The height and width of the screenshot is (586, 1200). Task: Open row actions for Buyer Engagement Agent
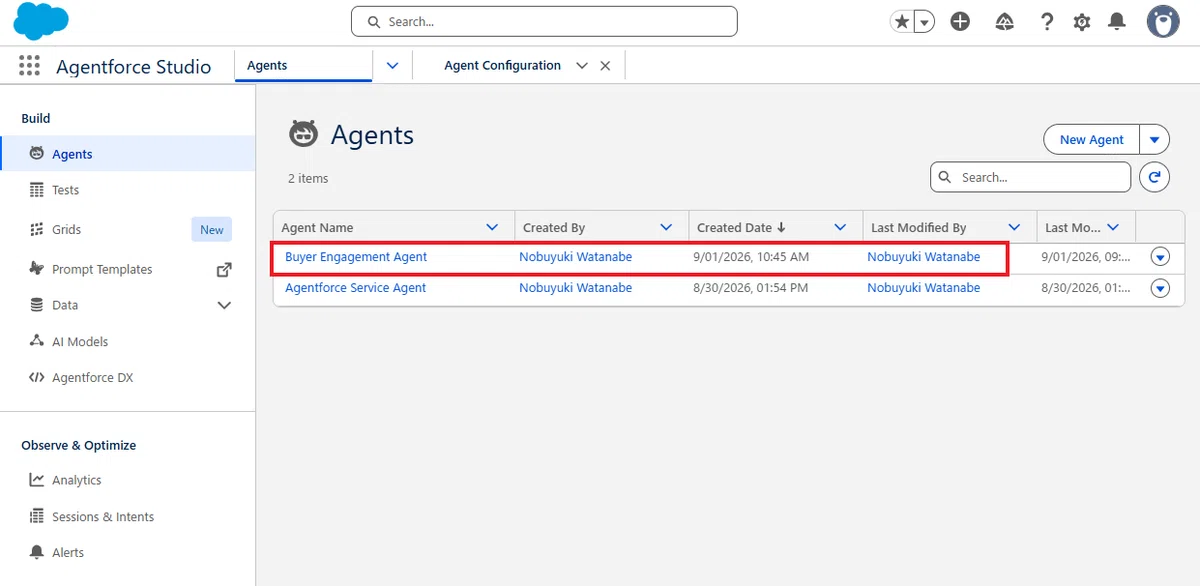1160,257
